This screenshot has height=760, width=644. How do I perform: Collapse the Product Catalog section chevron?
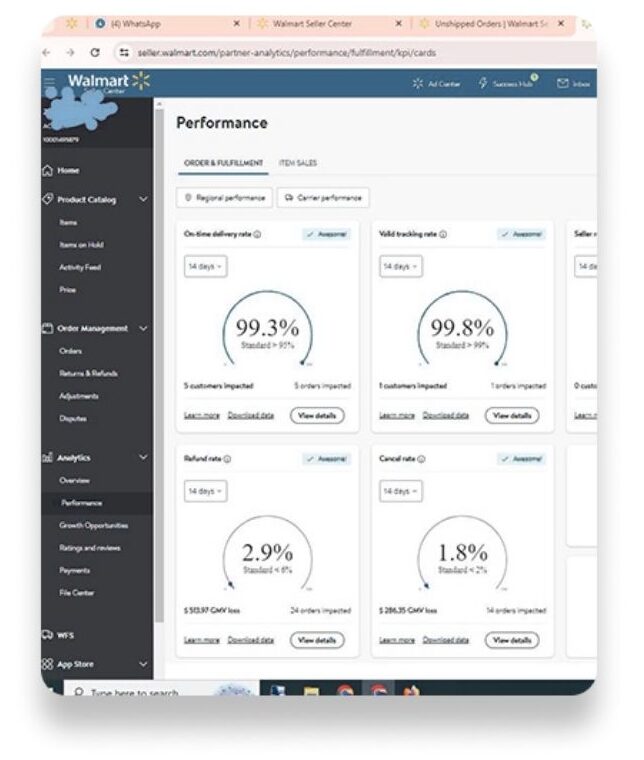[x=143, y=199]
